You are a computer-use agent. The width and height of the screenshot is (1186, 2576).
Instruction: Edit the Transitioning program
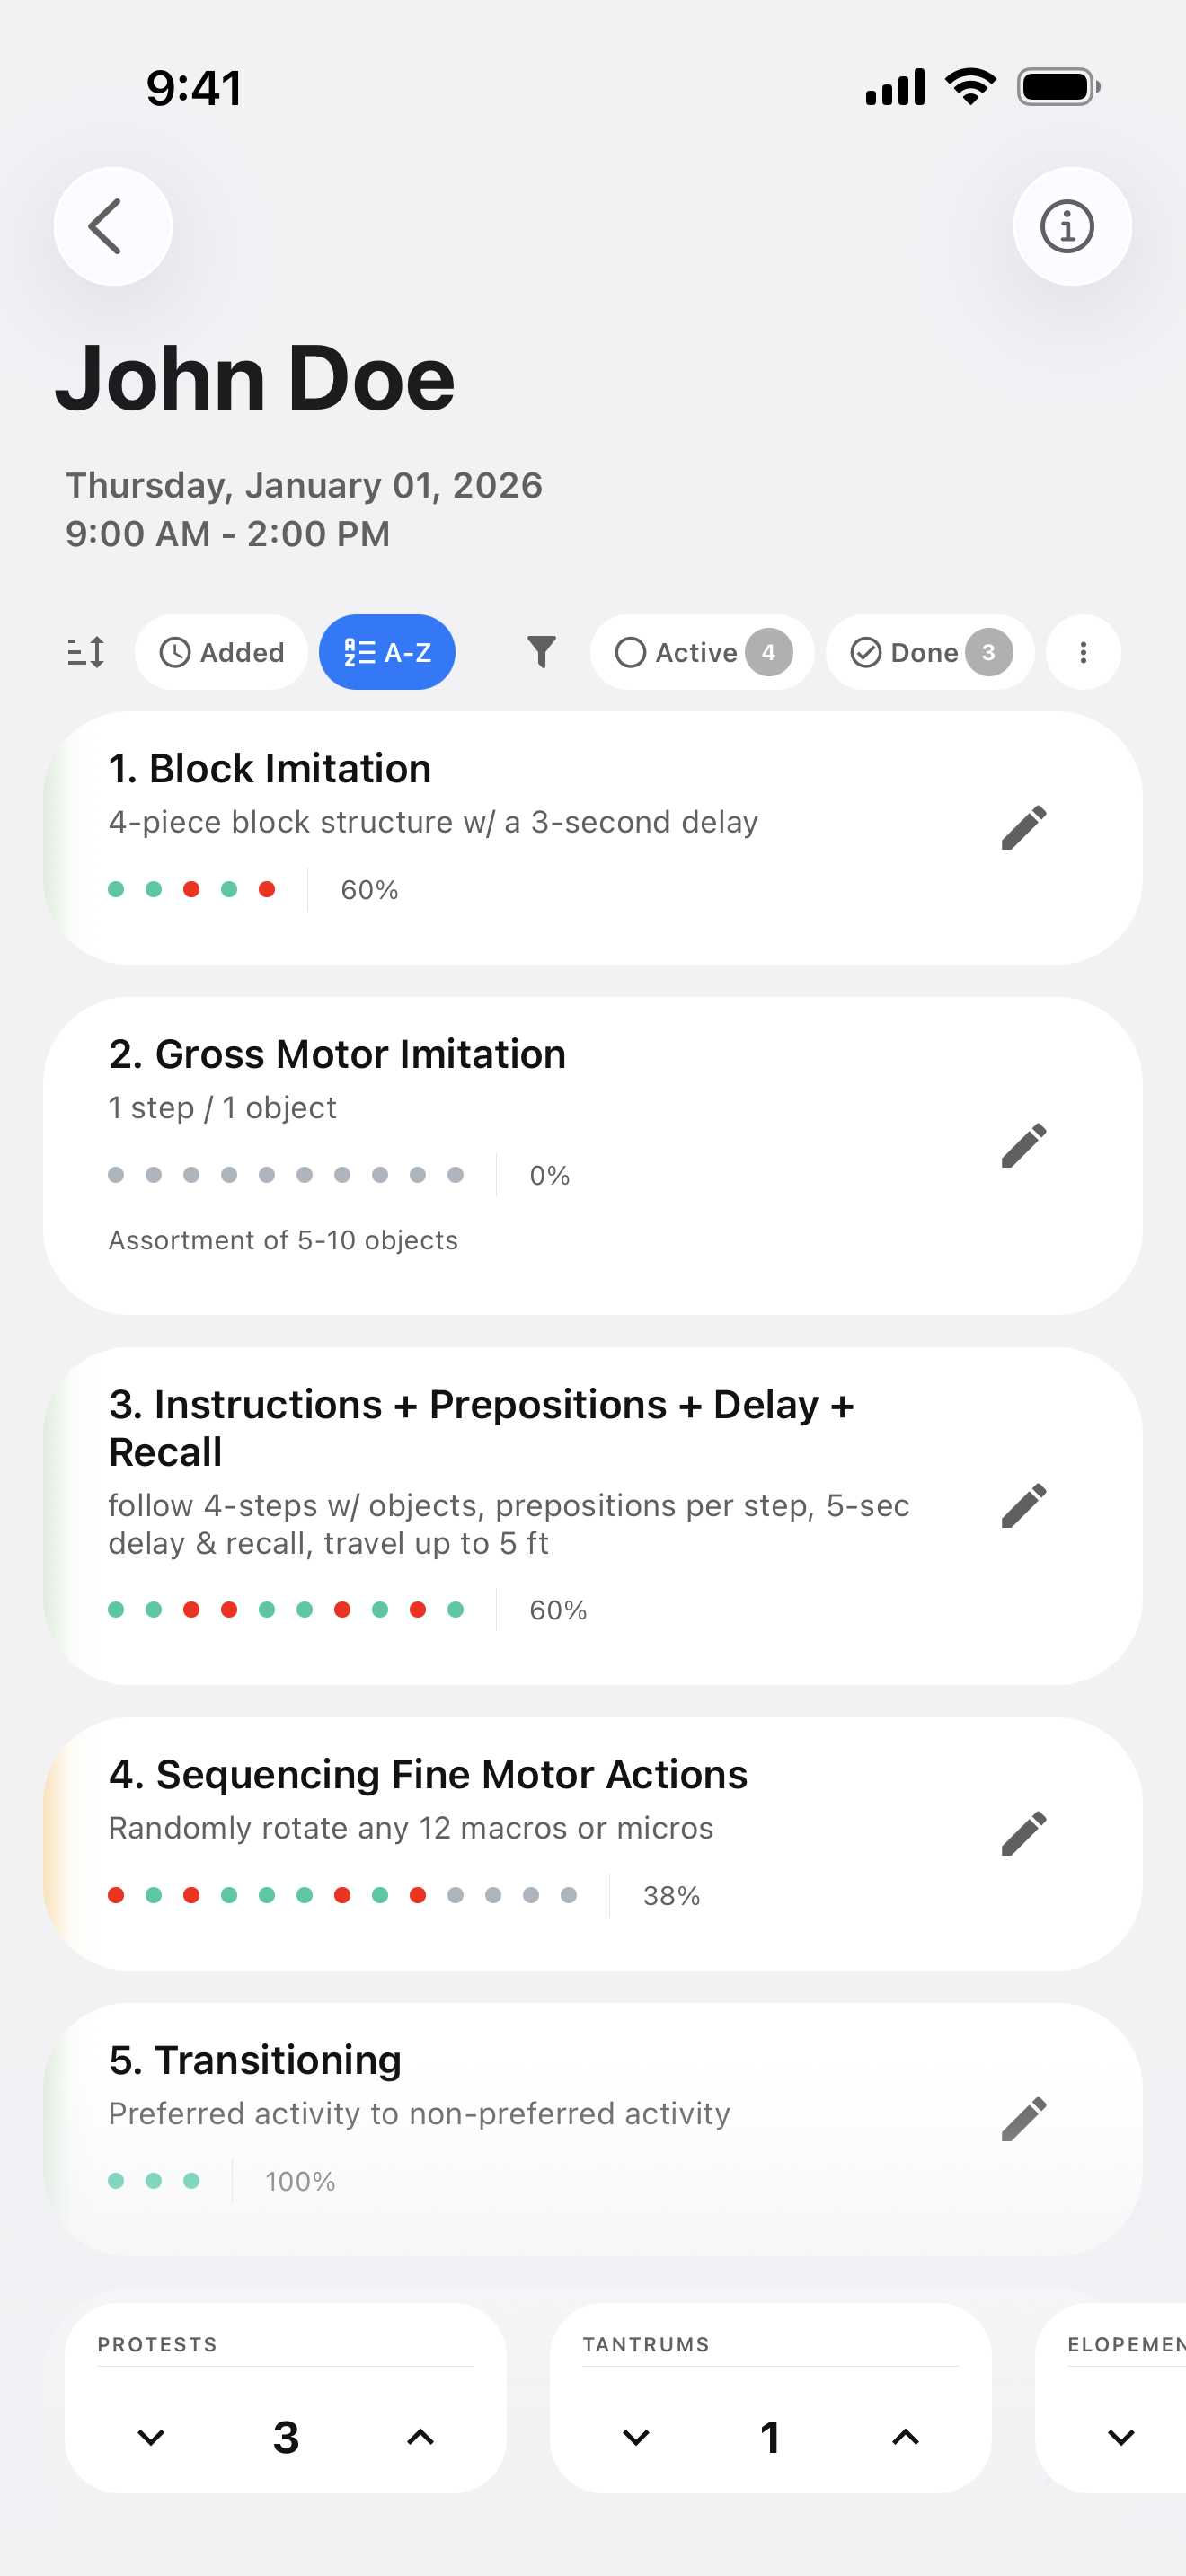[1023, 2119]
